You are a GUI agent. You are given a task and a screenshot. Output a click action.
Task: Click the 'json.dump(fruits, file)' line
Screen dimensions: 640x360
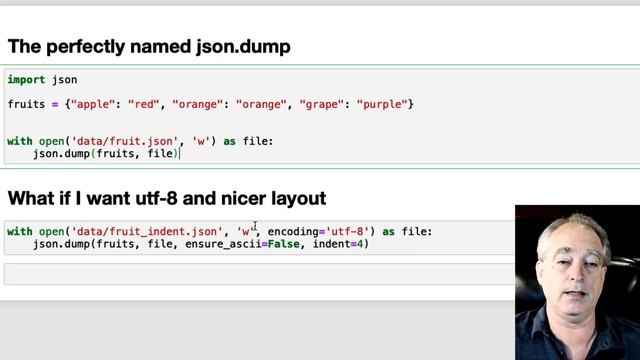point(106,153)
